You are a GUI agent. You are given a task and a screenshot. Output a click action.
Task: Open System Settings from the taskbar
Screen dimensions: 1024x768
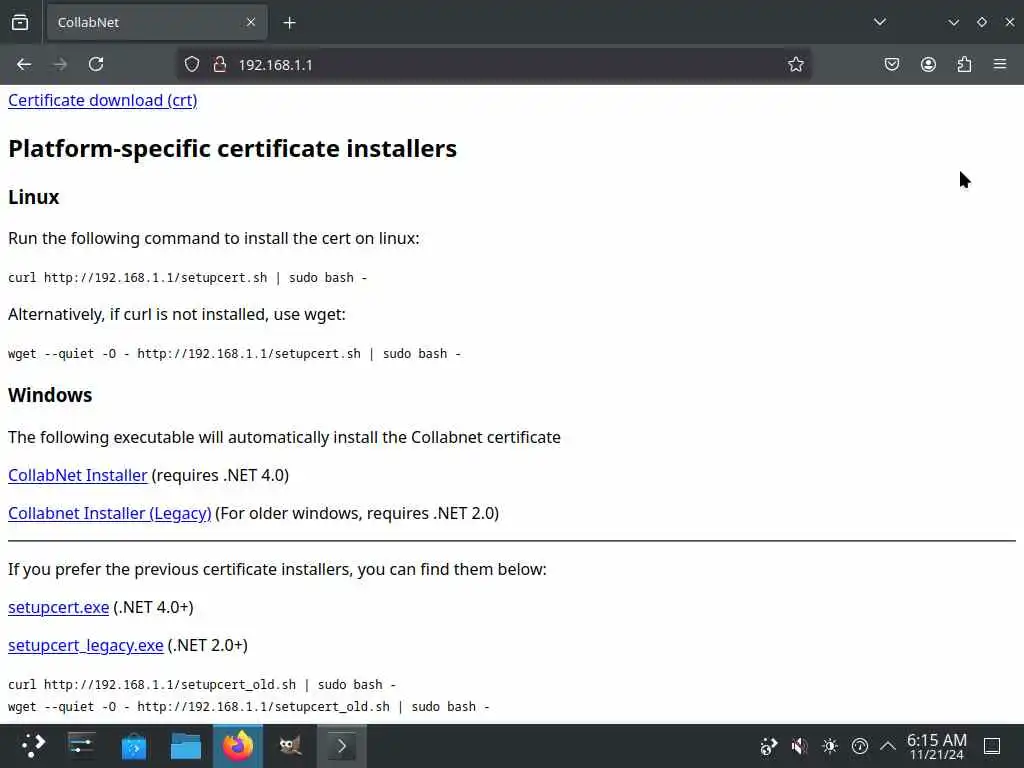tap(82, 746)
